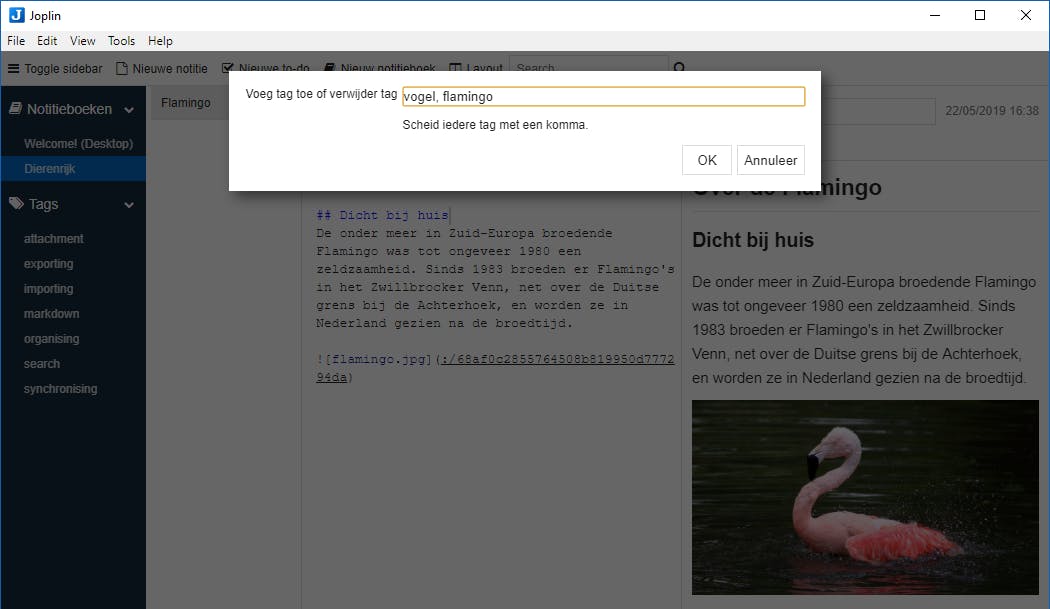The height and width of the screenshot is (609, 1050).
Task: Open the File menu
Action: click(16, 41)
